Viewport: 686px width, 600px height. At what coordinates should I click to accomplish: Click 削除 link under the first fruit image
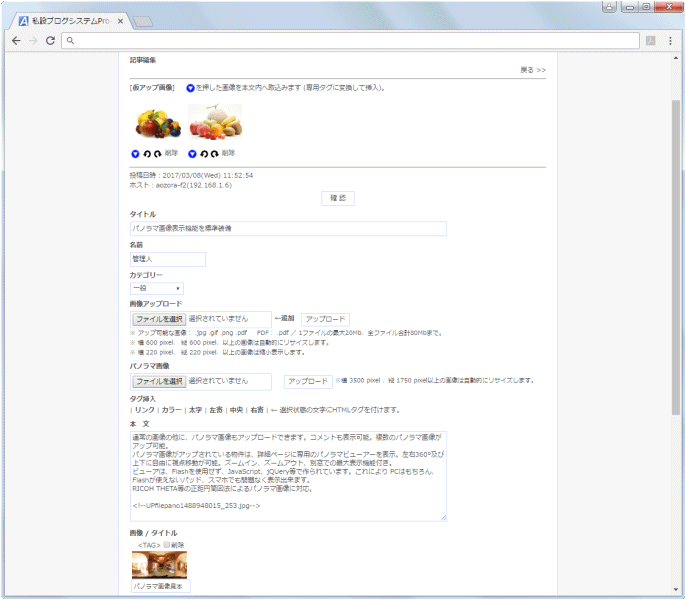pyautogui.click(x=171, y=154)
